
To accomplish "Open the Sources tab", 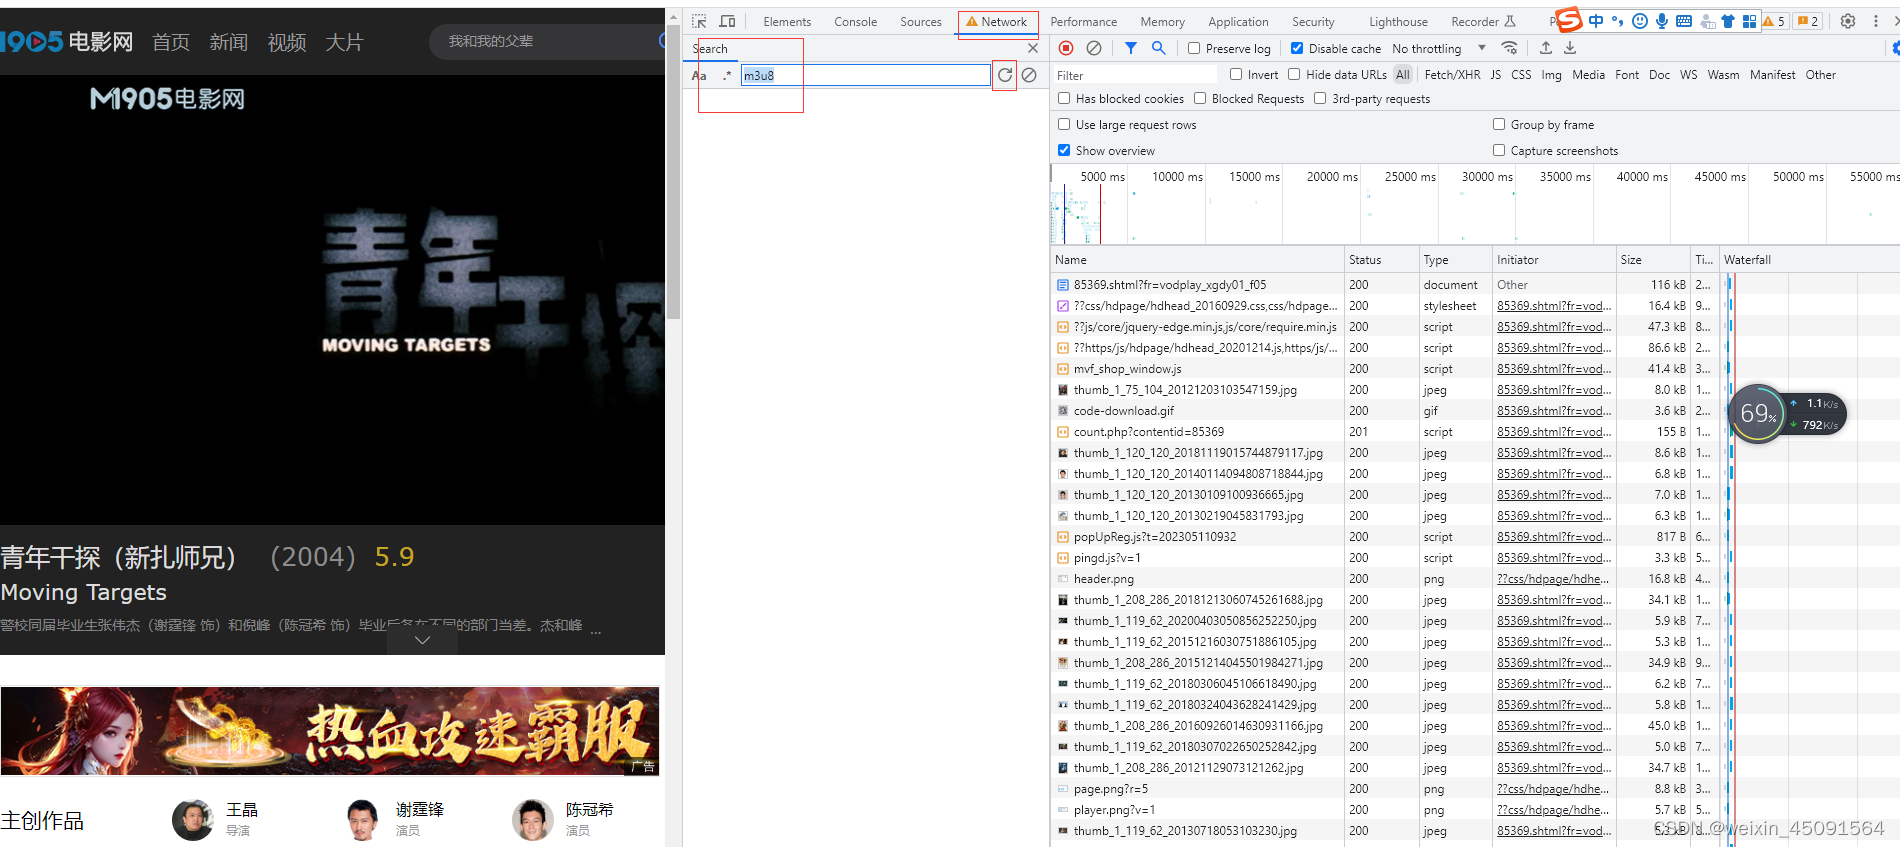I will click(921, 22).
